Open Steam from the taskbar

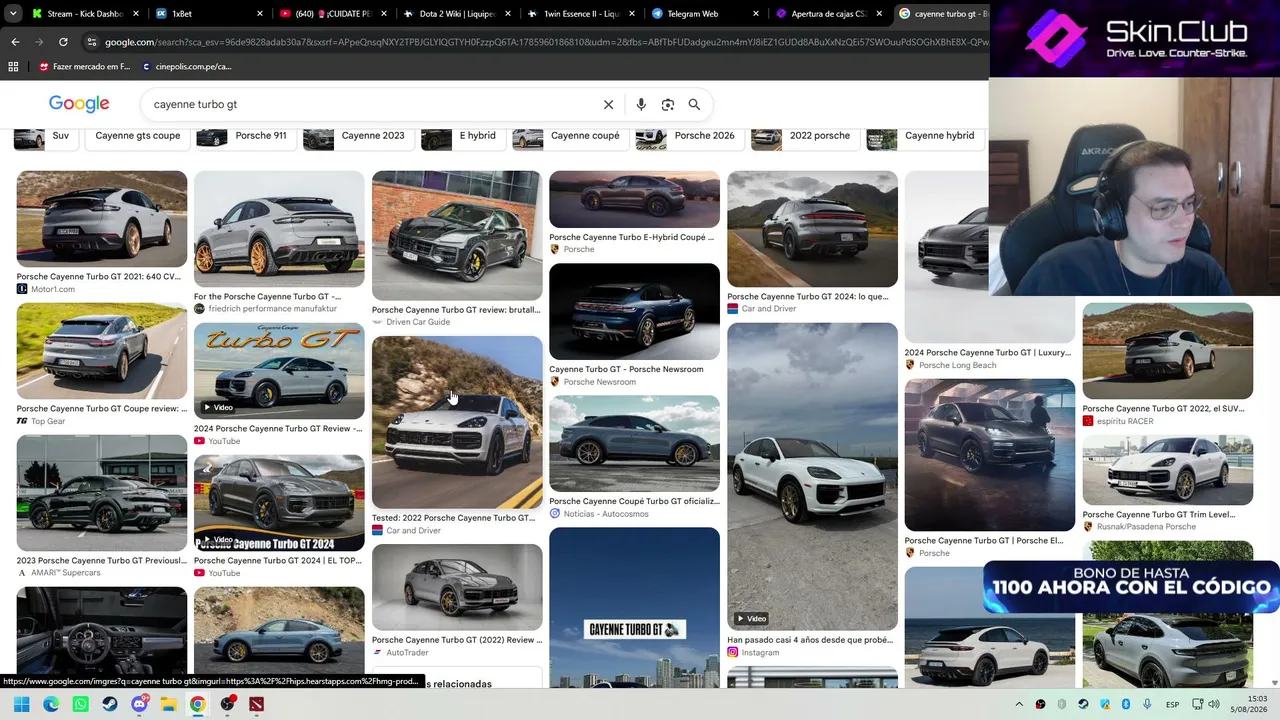(110, 704)
